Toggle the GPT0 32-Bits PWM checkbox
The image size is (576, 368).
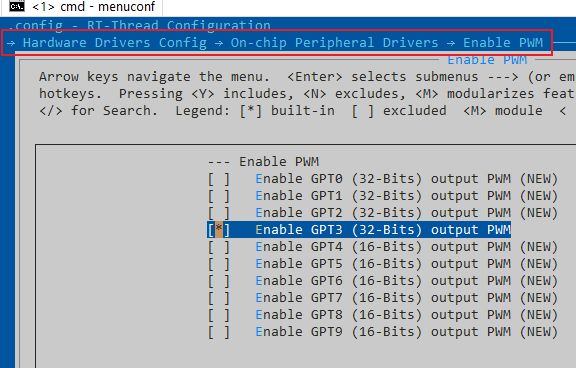pos(219,179)
